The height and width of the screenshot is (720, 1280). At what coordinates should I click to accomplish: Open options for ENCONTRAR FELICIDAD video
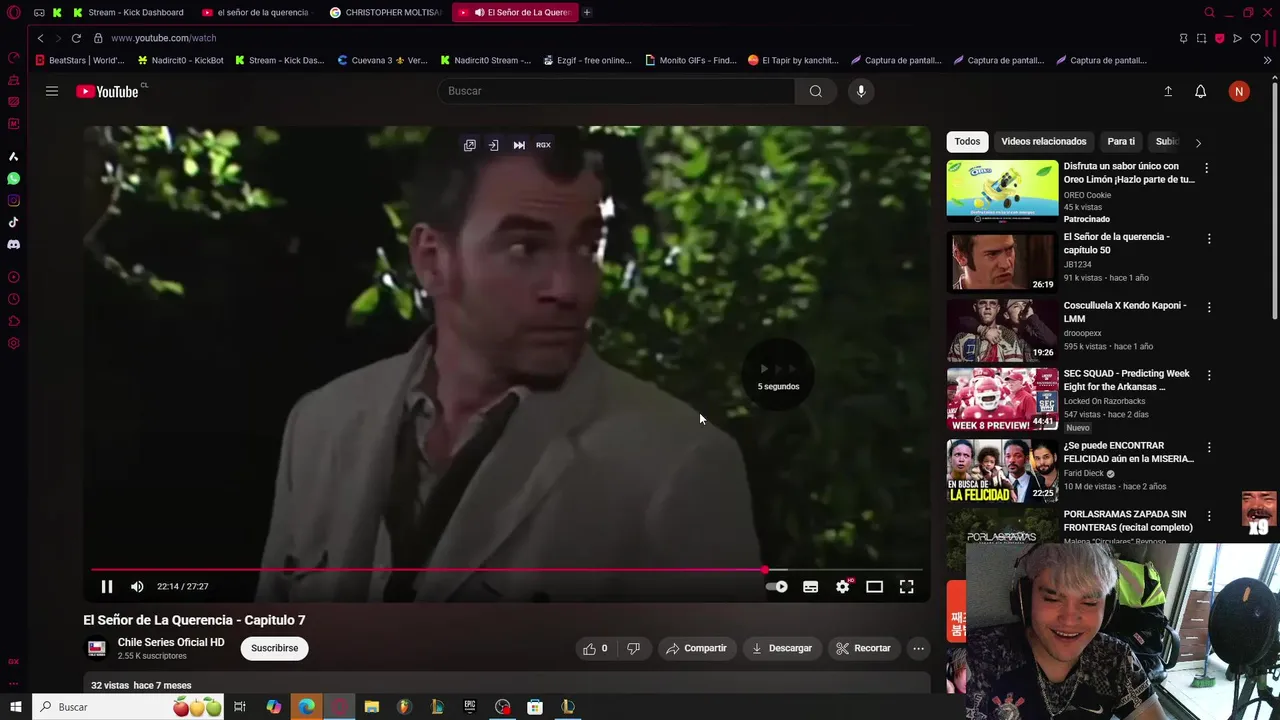click(x=1209, y=447)
